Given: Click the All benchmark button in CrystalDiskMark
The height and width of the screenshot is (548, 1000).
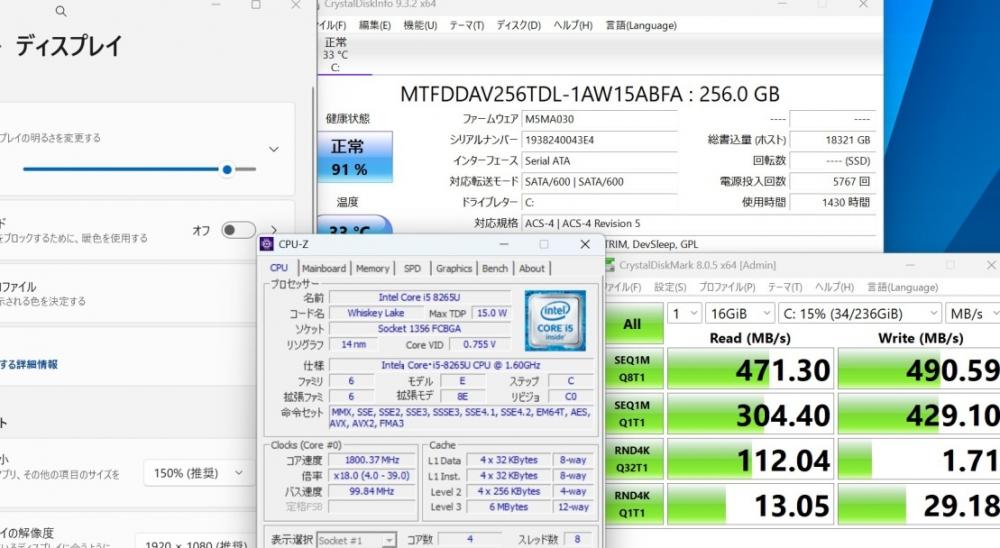Looking at the screenshot, I should (x=632, y=324).
